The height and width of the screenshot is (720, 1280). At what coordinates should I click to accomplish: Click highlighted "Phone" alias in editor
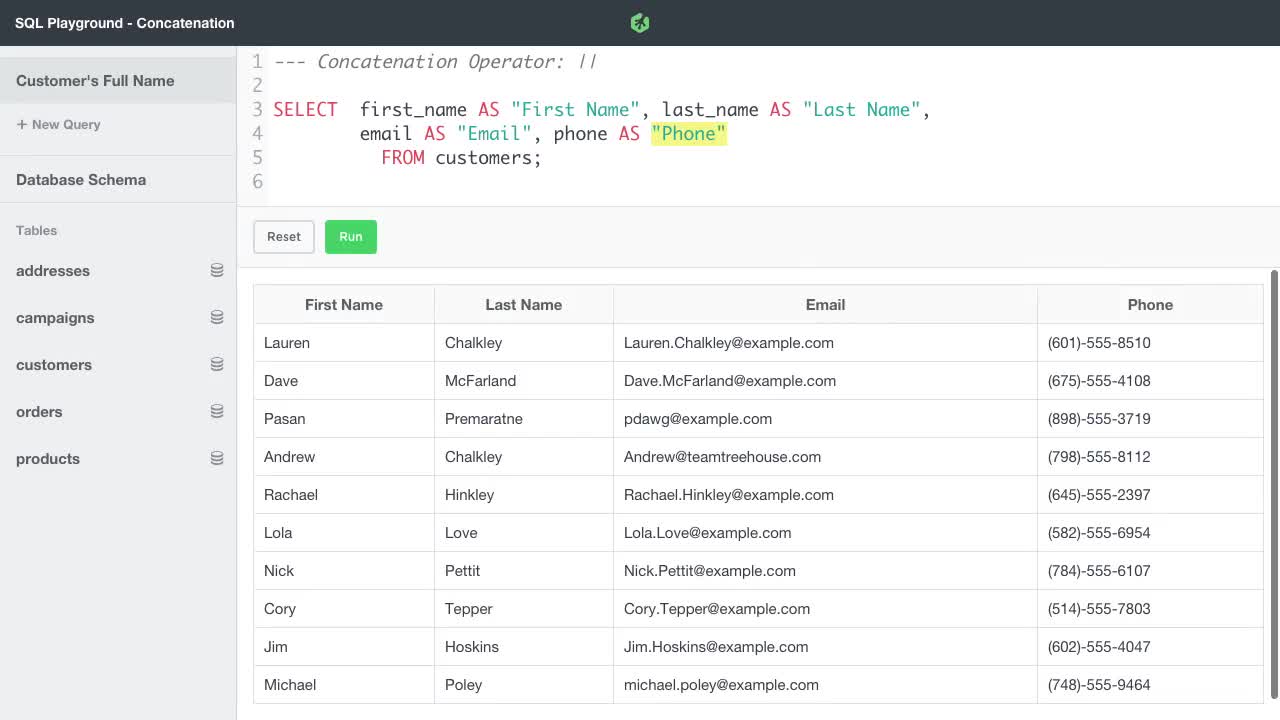688,134
